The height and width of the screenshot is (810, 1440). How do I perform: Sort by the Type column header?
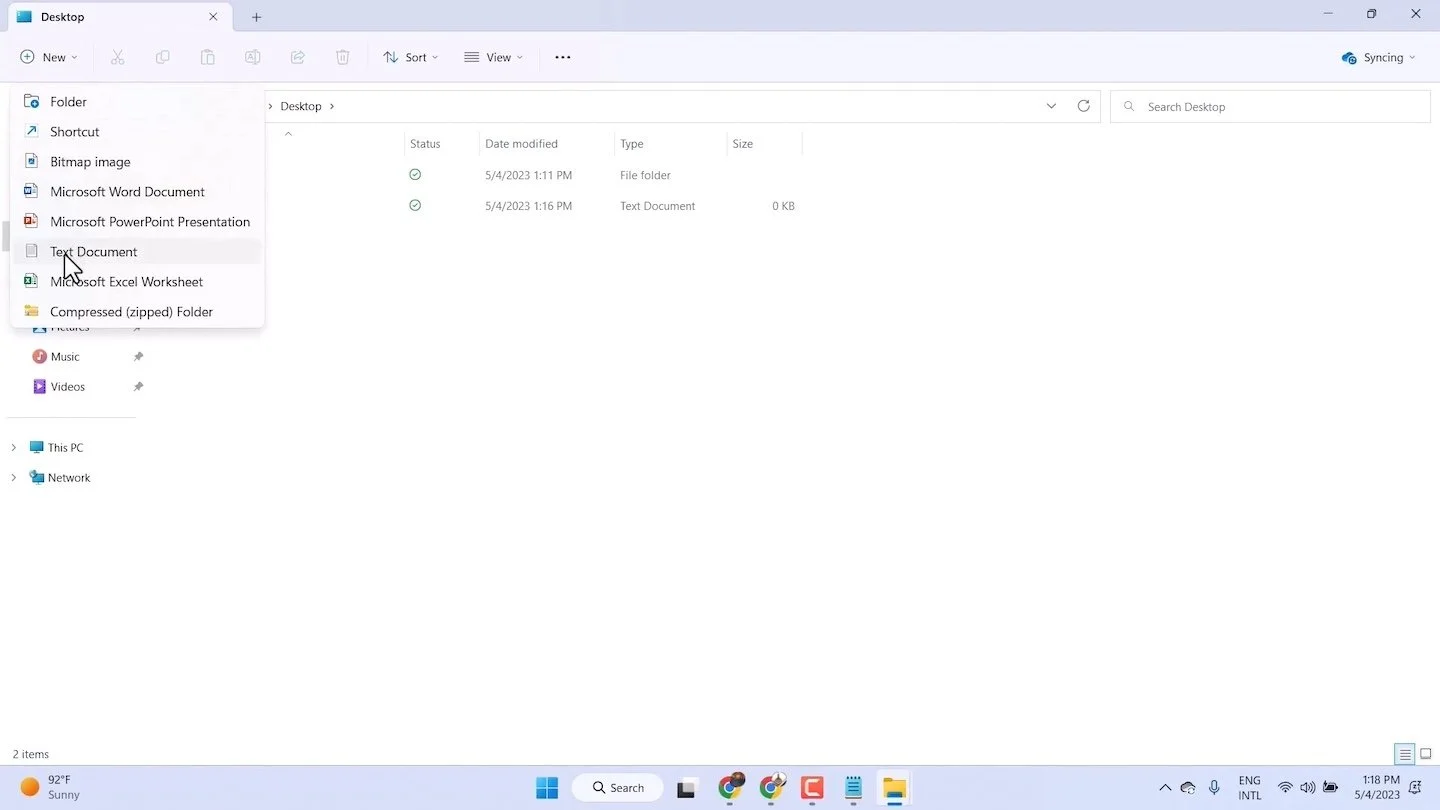(x=670, y=144)
